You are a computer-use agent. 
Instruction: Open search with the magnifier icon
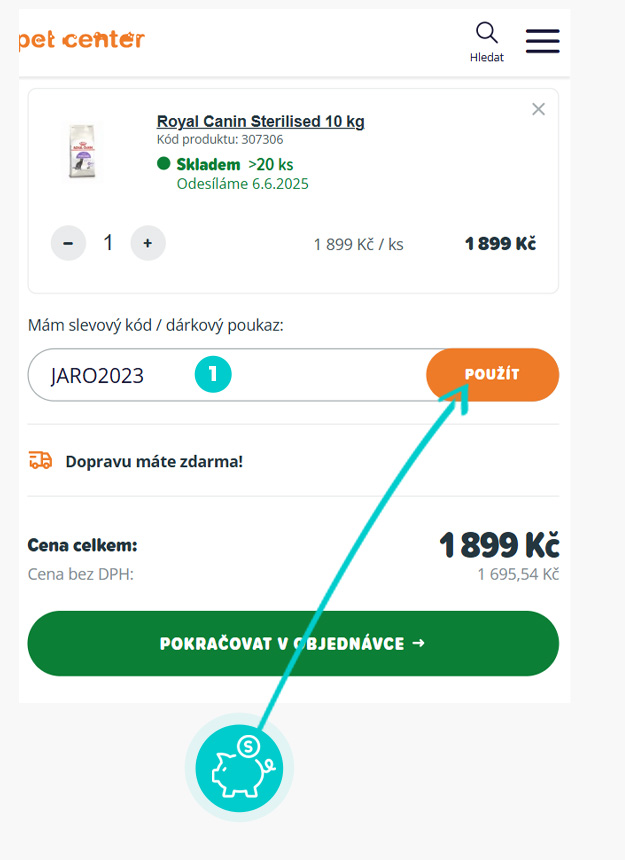pyautogui.click(x=486, y=34)
